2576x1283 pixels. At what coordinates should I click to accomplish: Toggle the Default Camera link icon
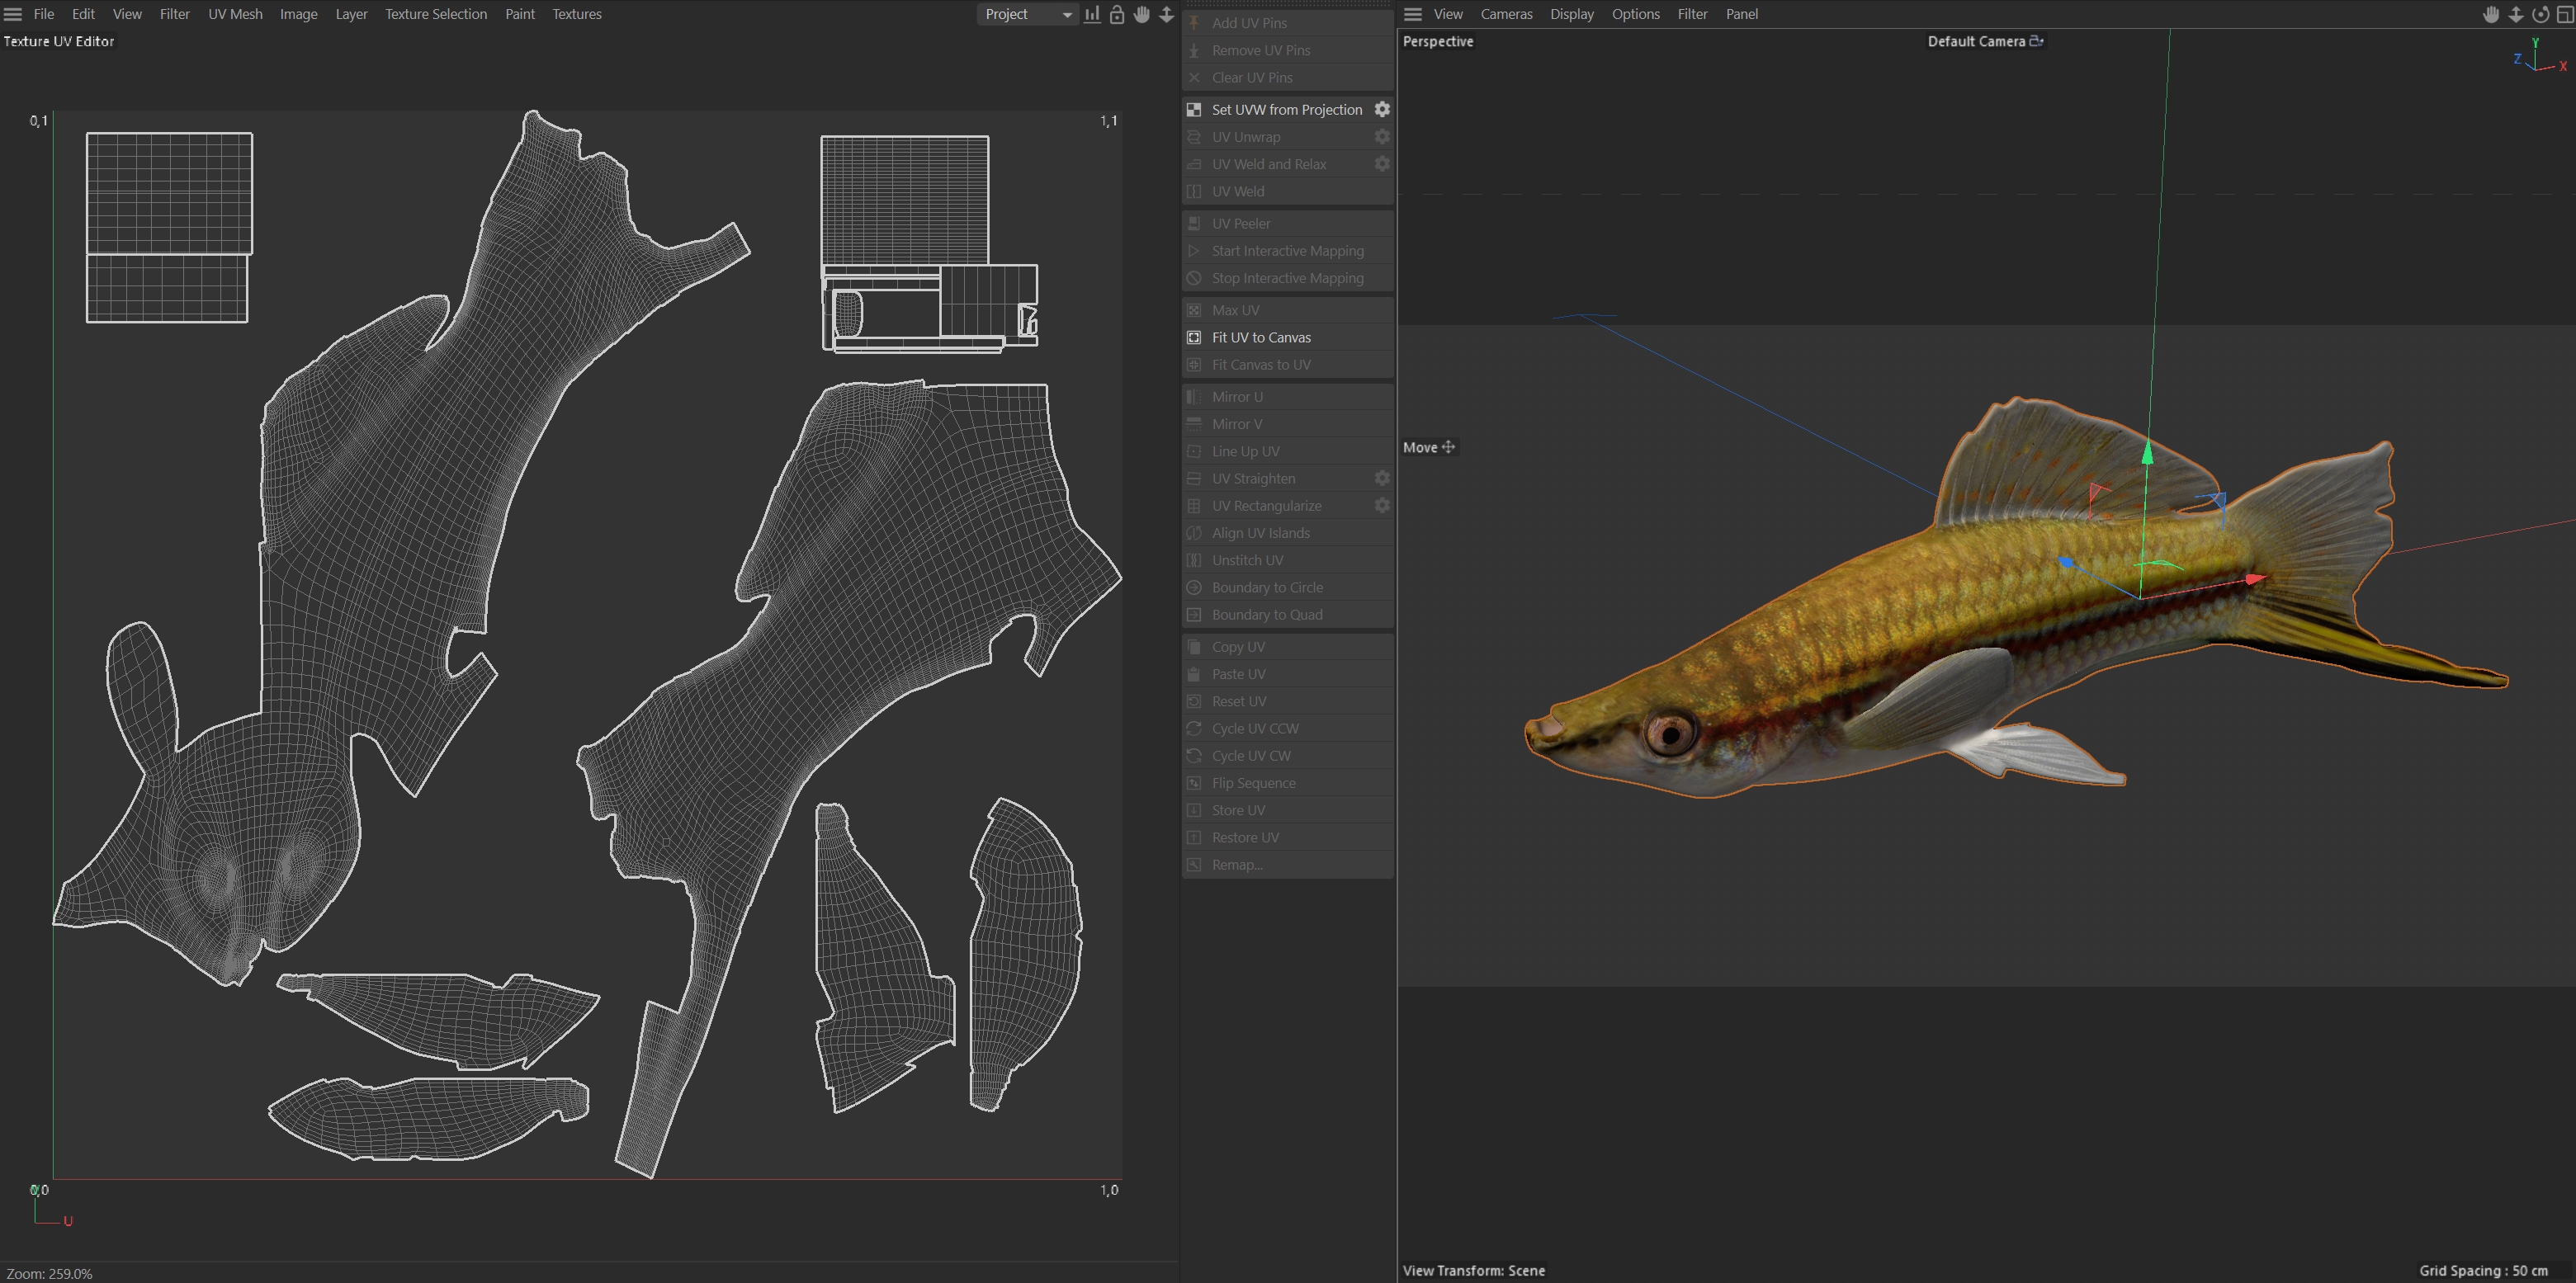coord(2037,41)
